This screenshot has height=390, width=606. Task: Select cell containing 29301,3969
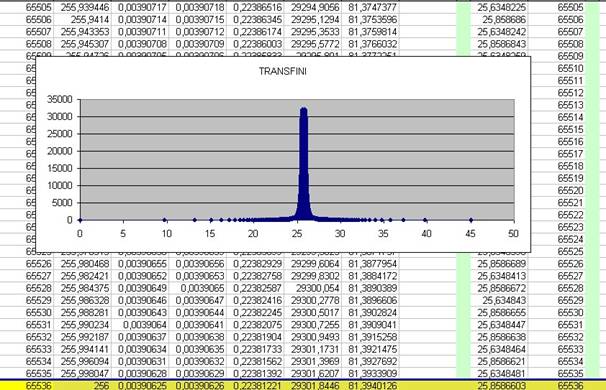click(x=313, y=362)
